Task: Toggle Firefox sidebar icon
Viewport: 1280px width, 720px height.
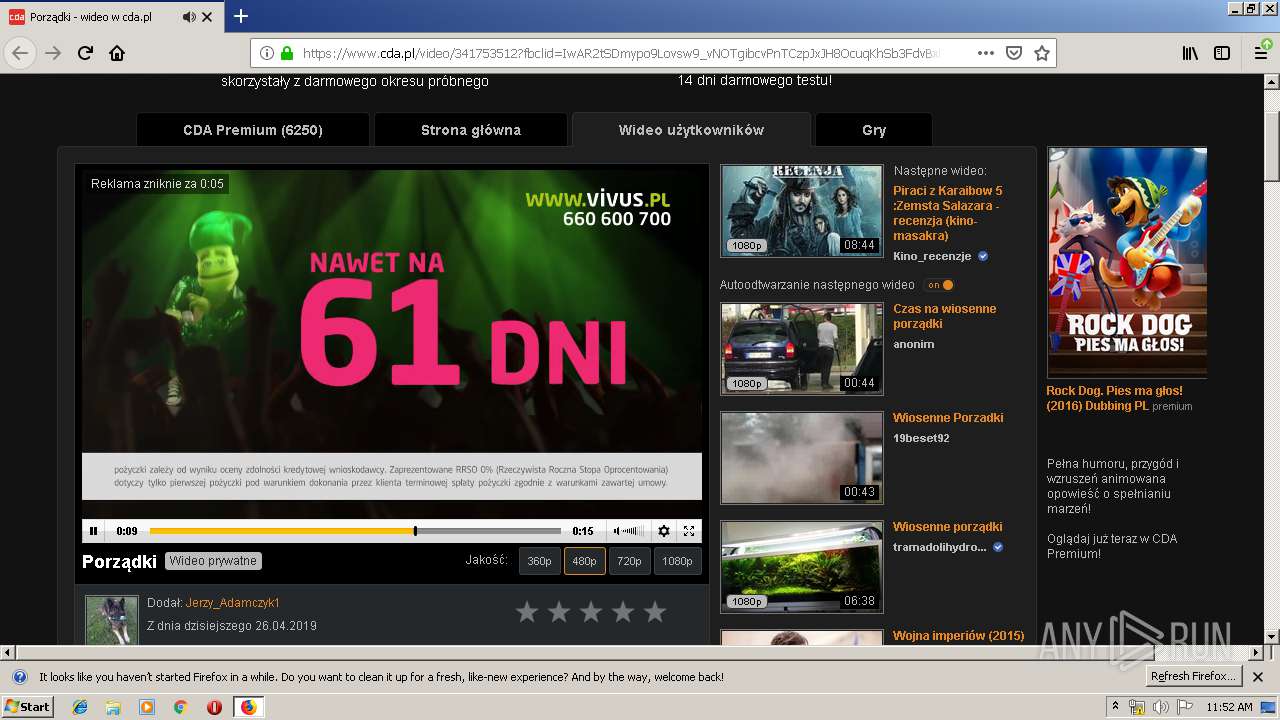Action: click(1222, 53)
